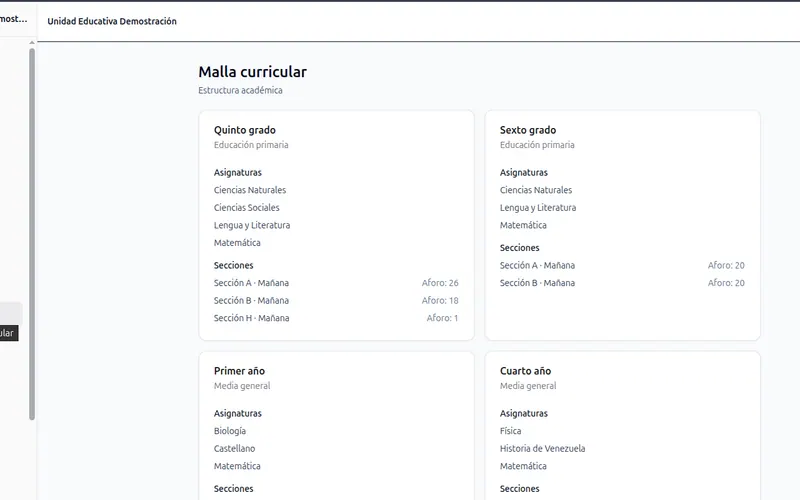800x500 pixels.
Task: Click the Aforo: 18 value
Action: pos(440,301)
